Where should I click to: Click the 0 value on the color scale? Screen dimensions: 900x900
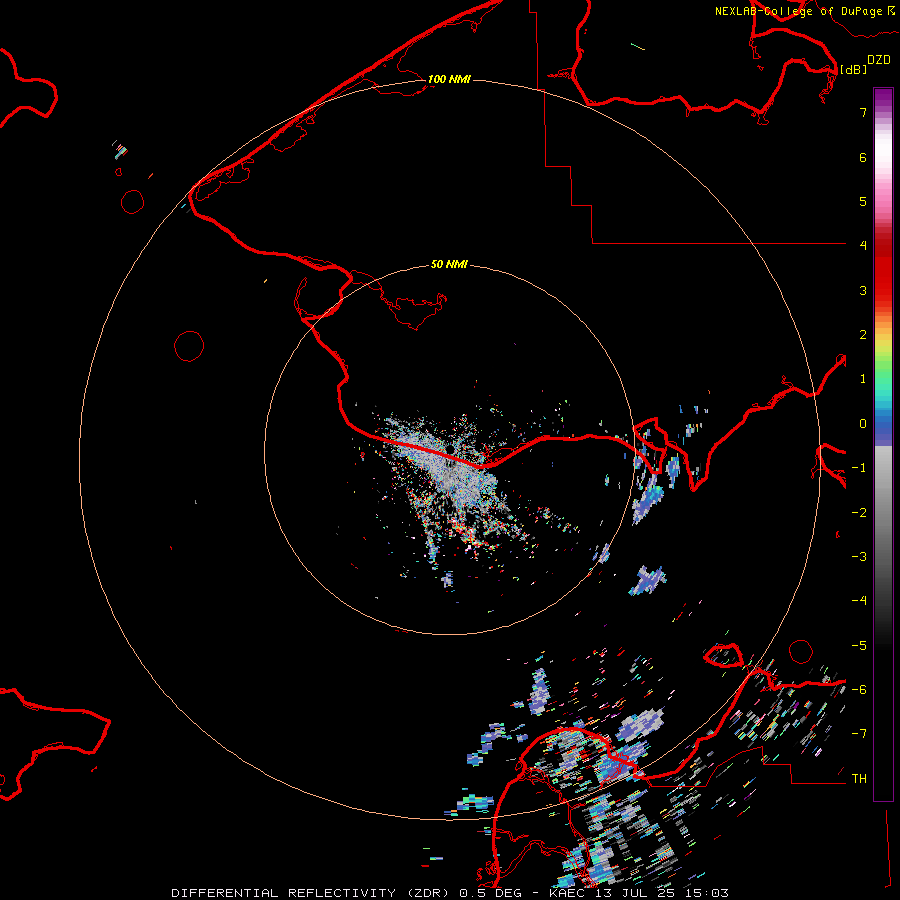[x=863, y=424]
